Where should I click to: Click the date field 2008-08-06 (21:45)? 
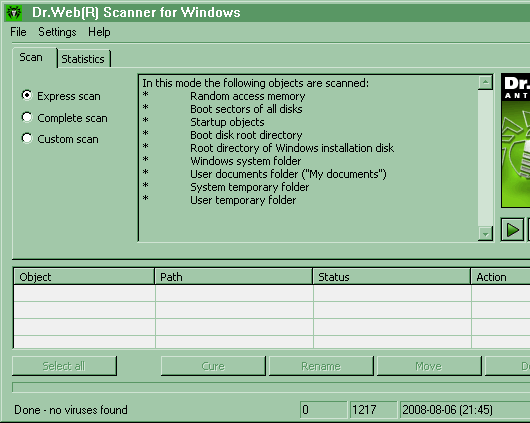point(465,410)
